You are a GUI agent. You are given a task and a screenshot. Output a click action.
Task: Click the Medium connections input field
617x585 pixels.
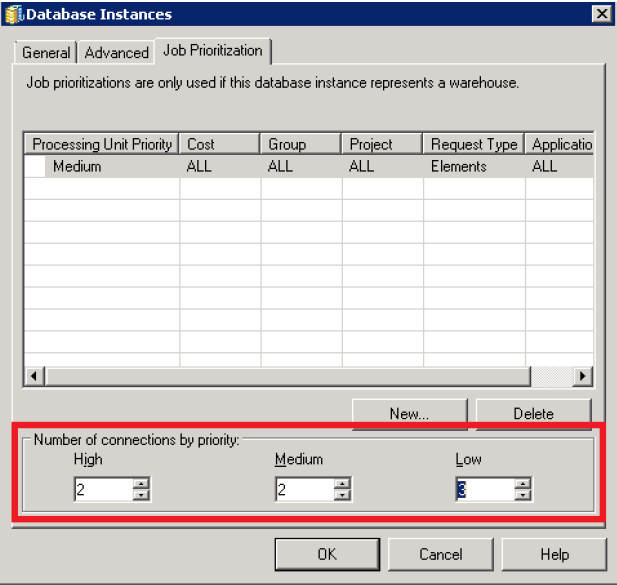305,489
